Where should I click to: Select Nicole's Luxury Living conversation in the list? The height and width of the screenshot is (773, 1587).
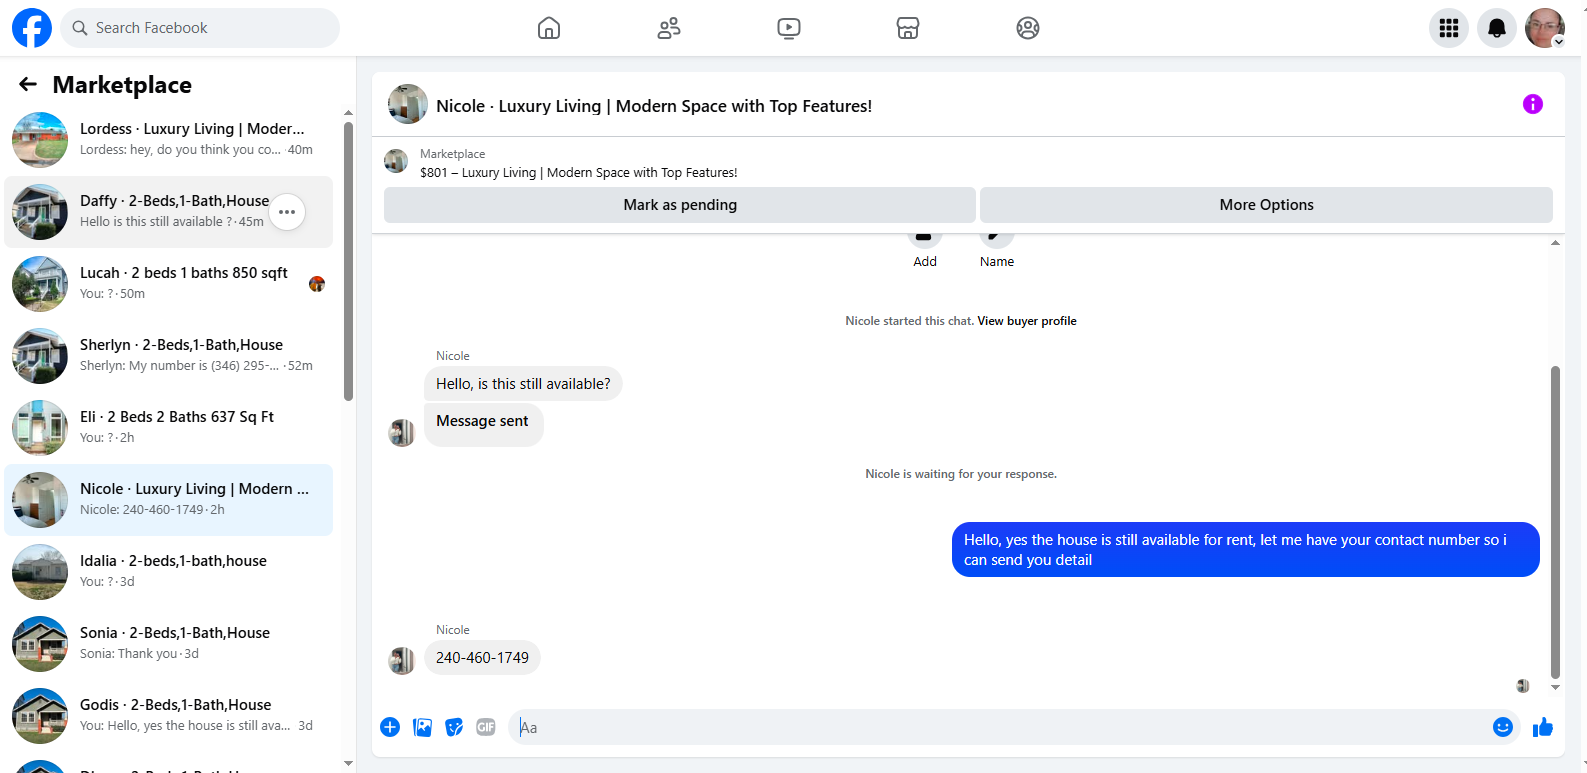tap(168, 500)
